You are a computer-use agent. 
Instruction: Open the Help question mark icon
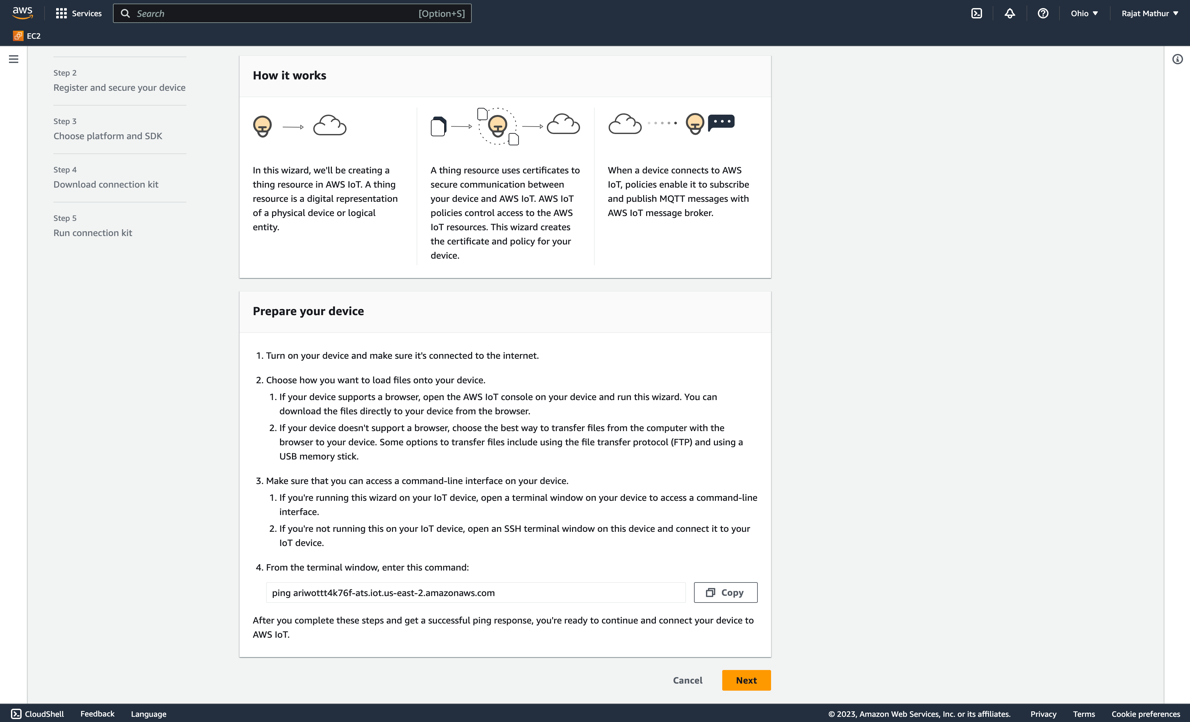point(1042,13)
